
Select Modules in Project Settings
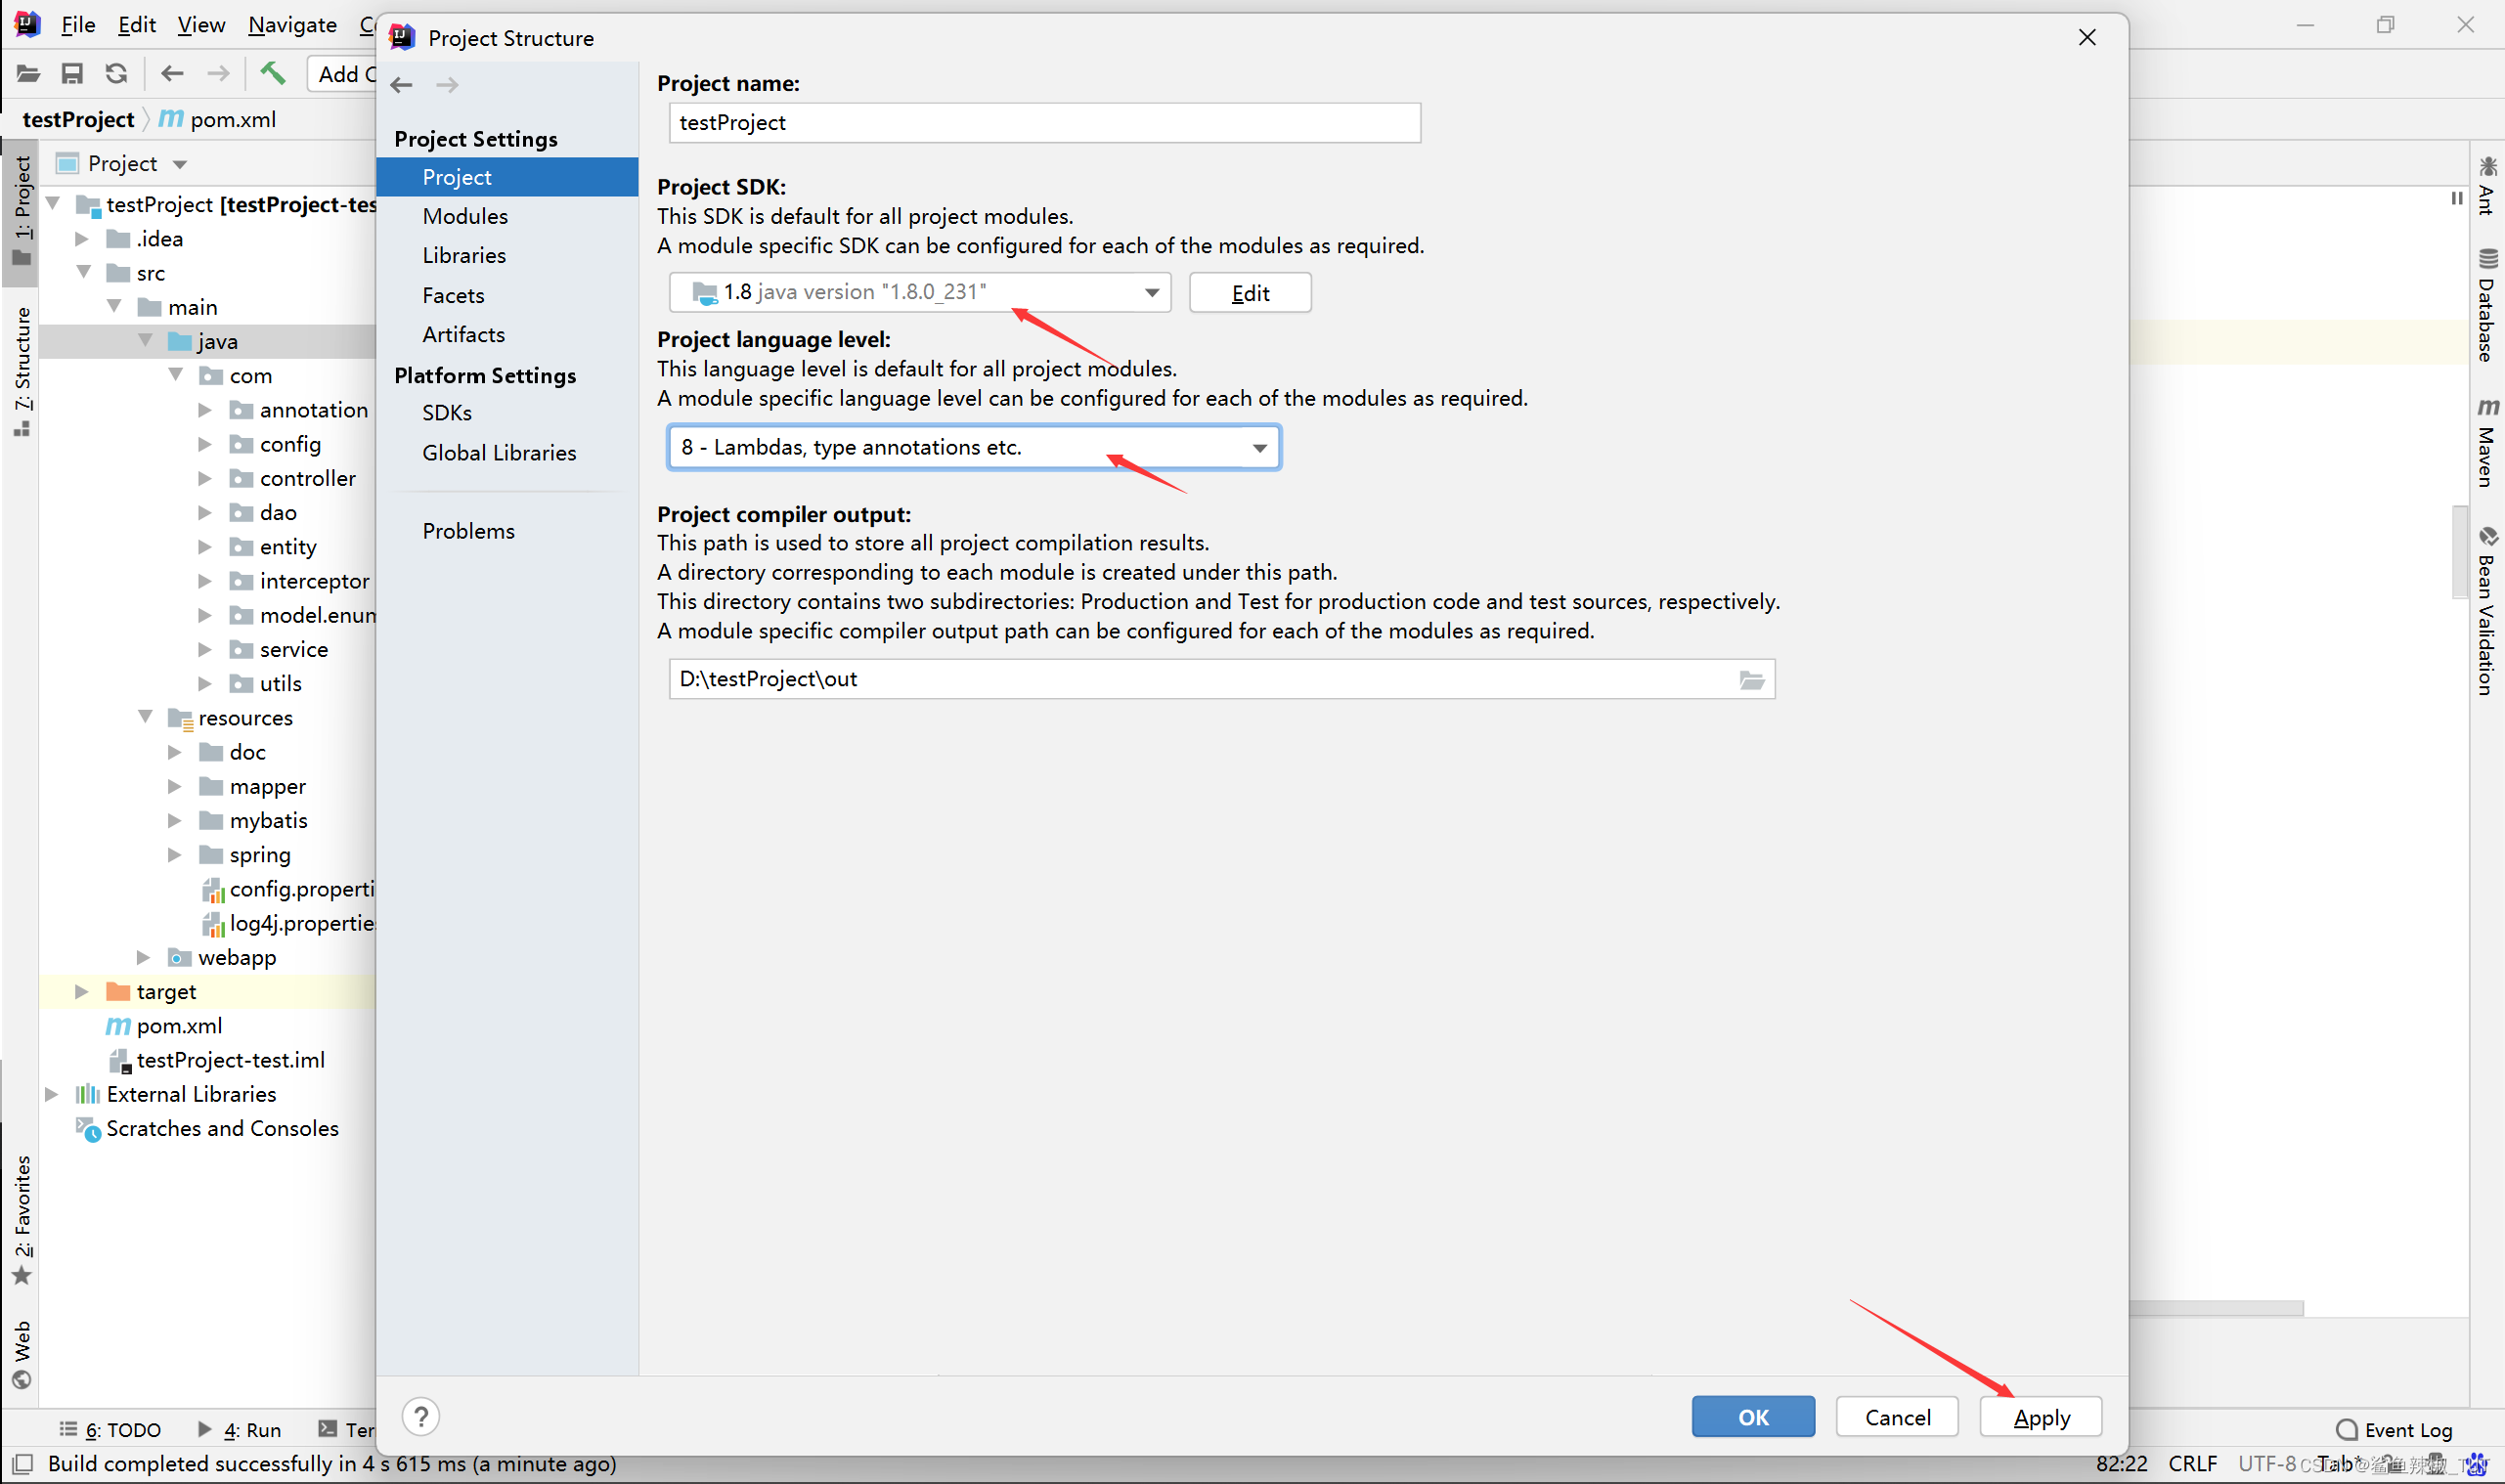465,216
